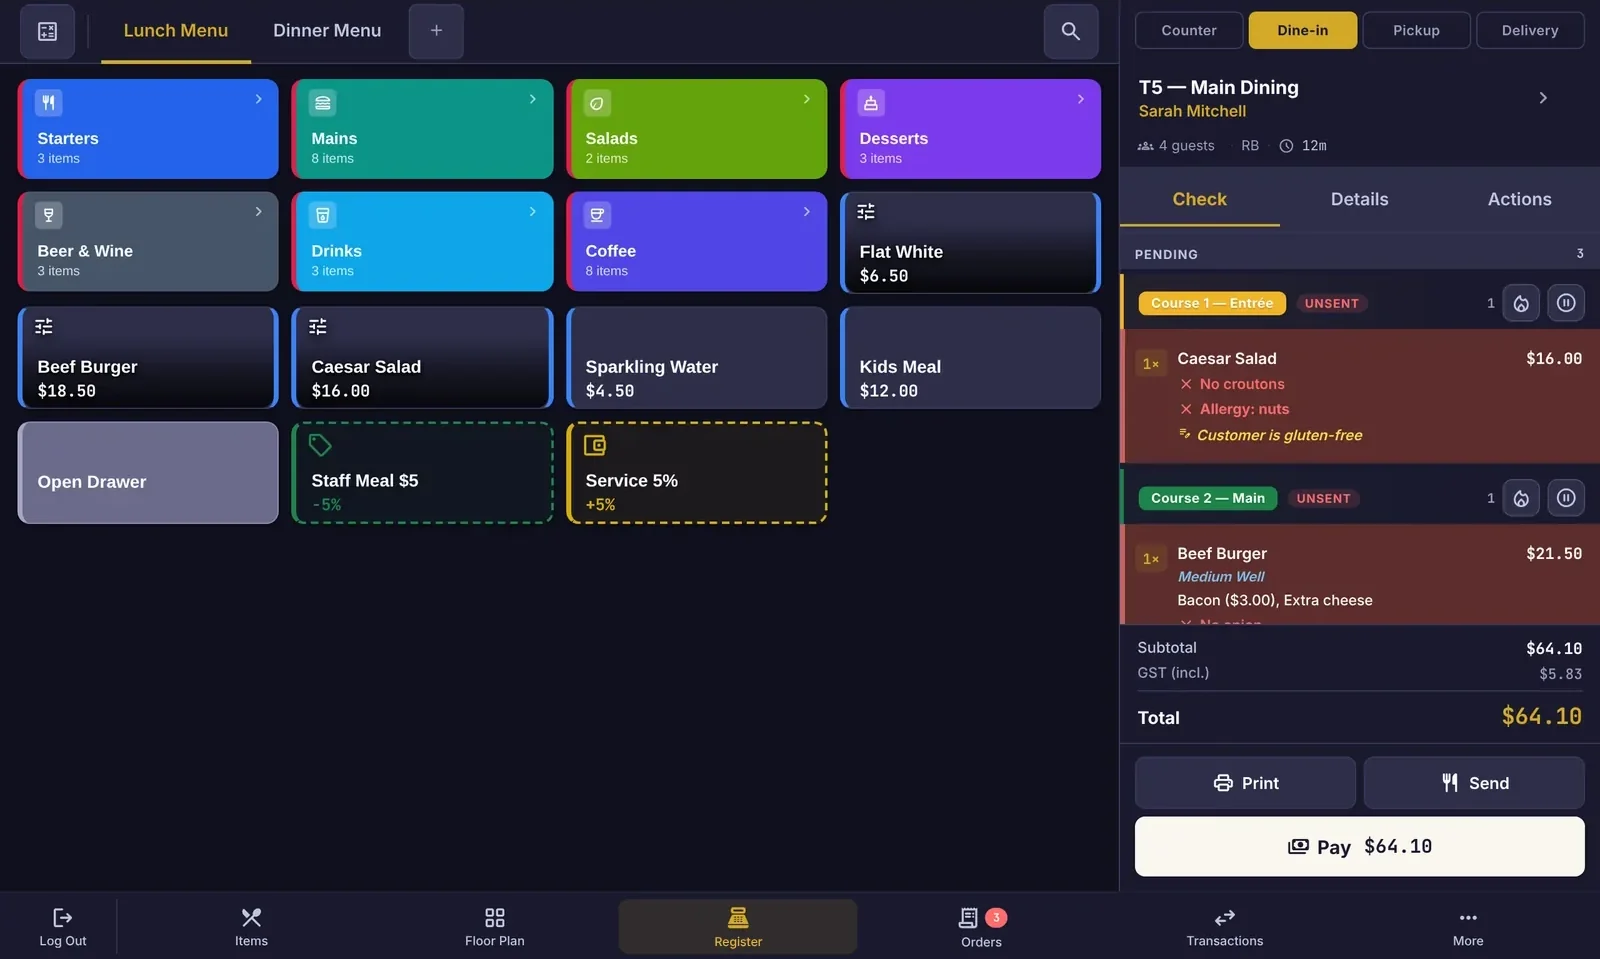Open the Details tab

pyautogui.click(x=1360, y=199)
